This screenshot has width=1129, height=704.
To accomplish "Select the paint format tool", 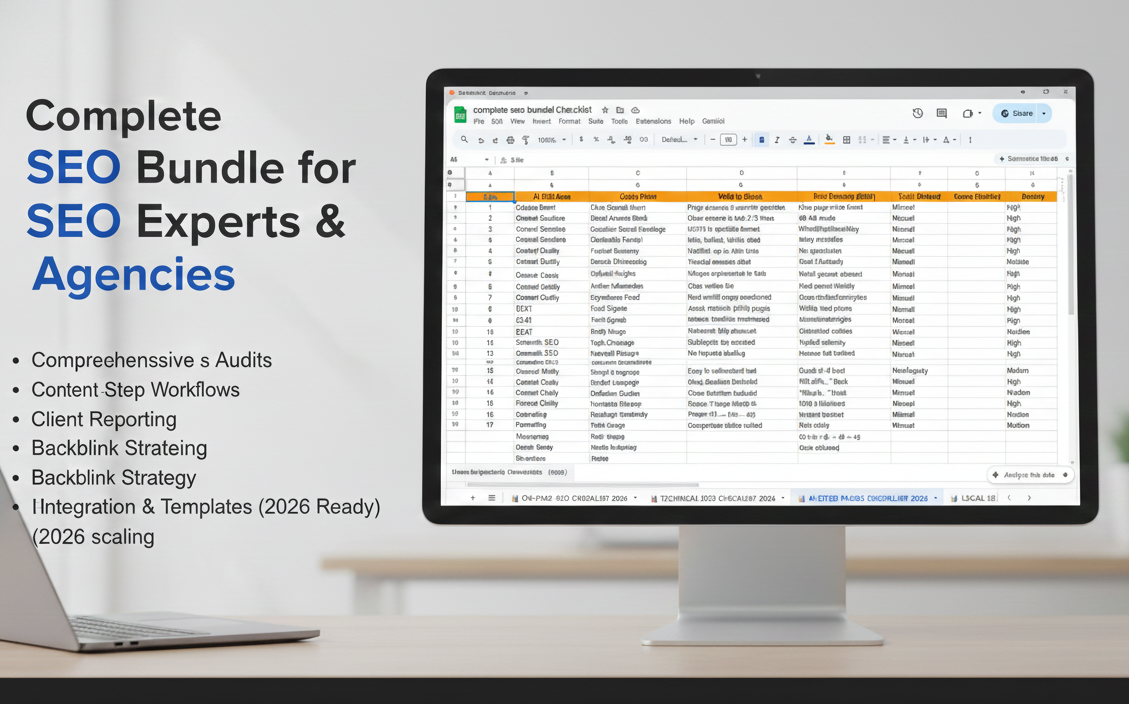I will pos(526,140).
